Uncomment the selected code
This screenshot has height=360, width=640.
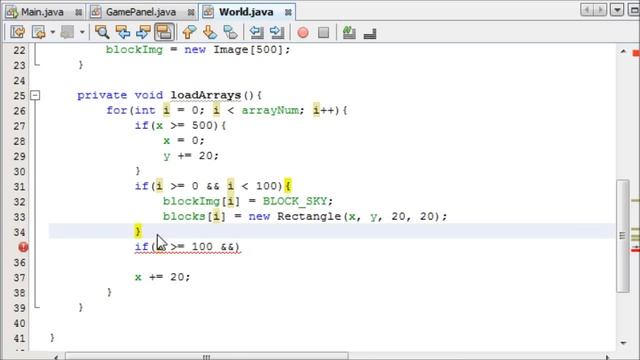coord(370,32)
